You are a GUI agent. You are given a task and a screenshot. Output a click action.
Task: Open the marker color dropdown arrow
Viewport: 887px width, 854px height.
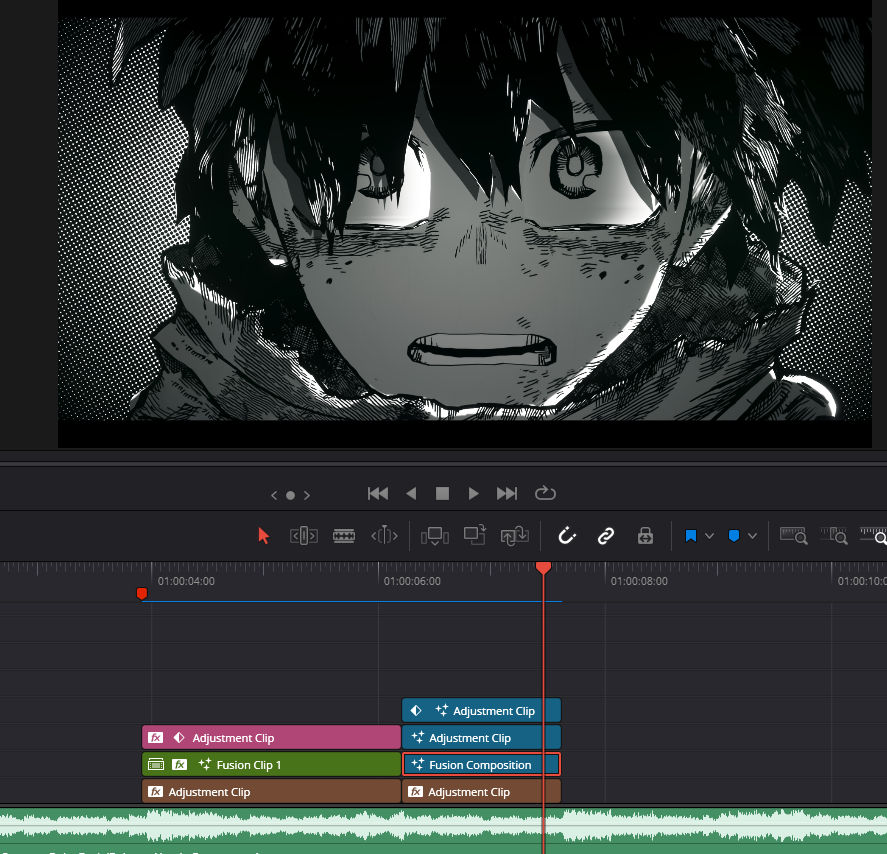[x=752, y=536]
